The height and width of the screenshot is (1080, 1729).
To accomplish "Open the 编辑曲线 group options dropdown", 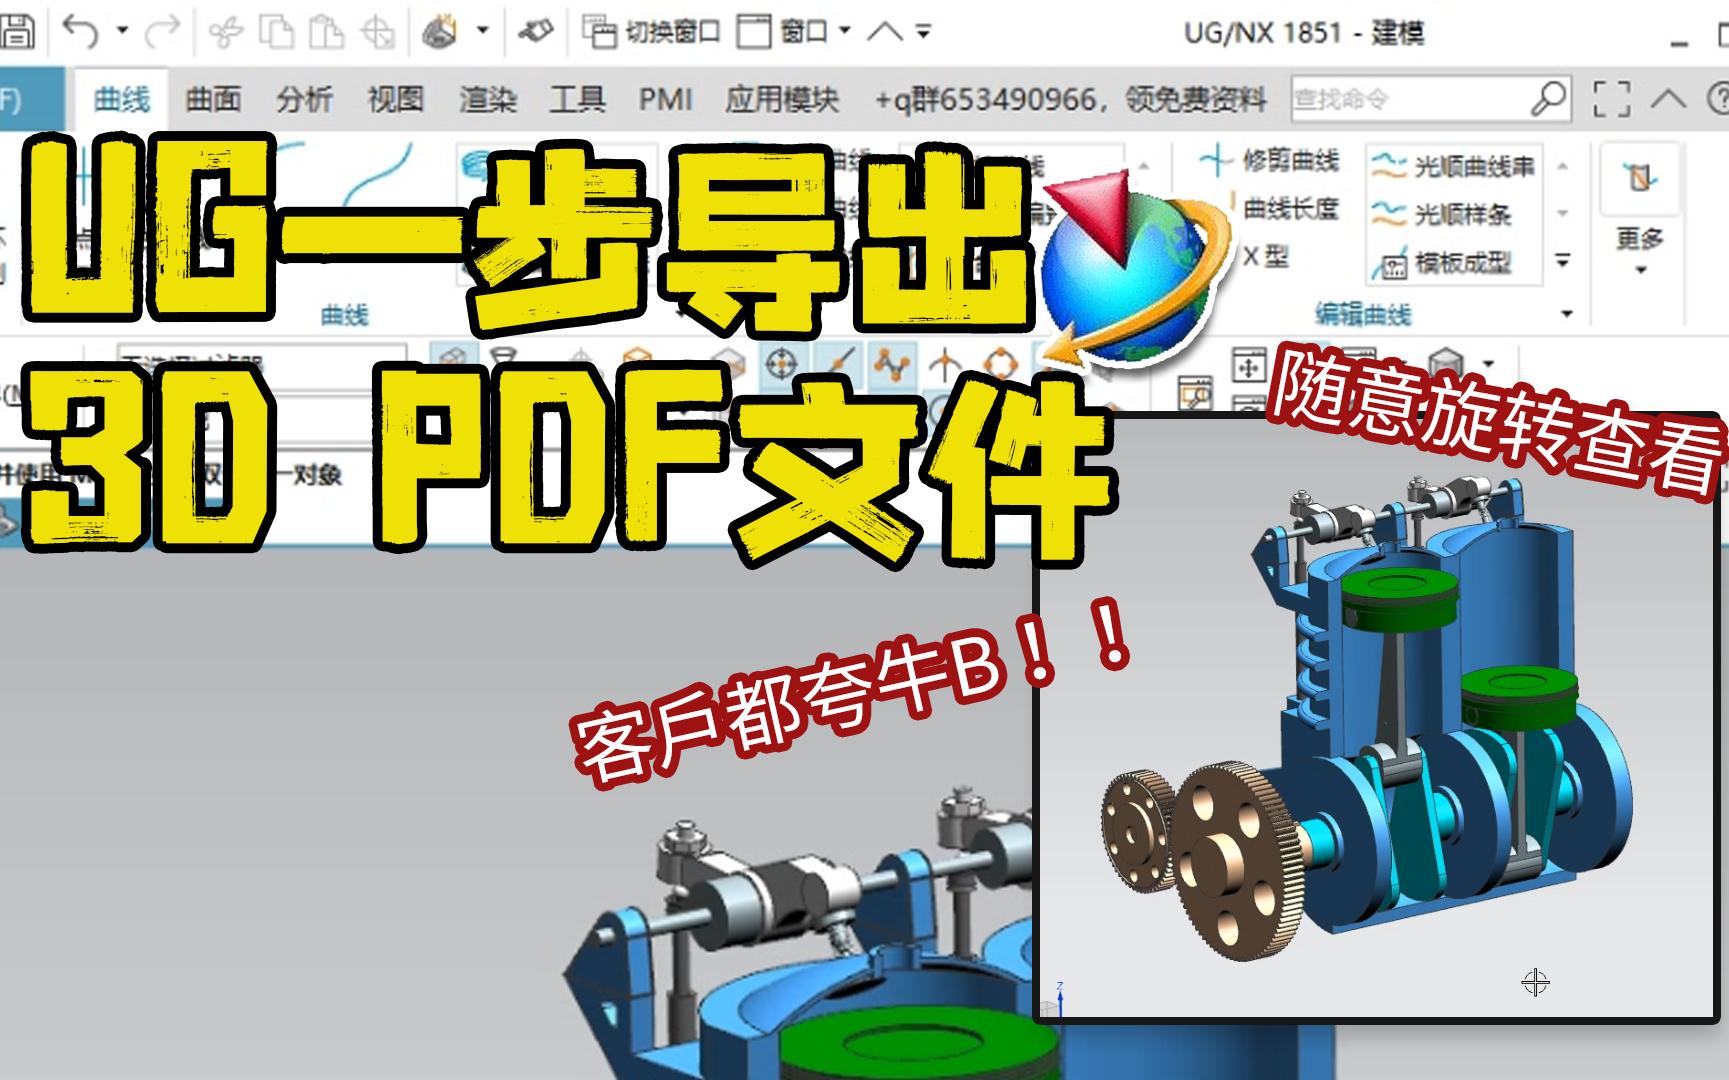I will coord(1567,314).
